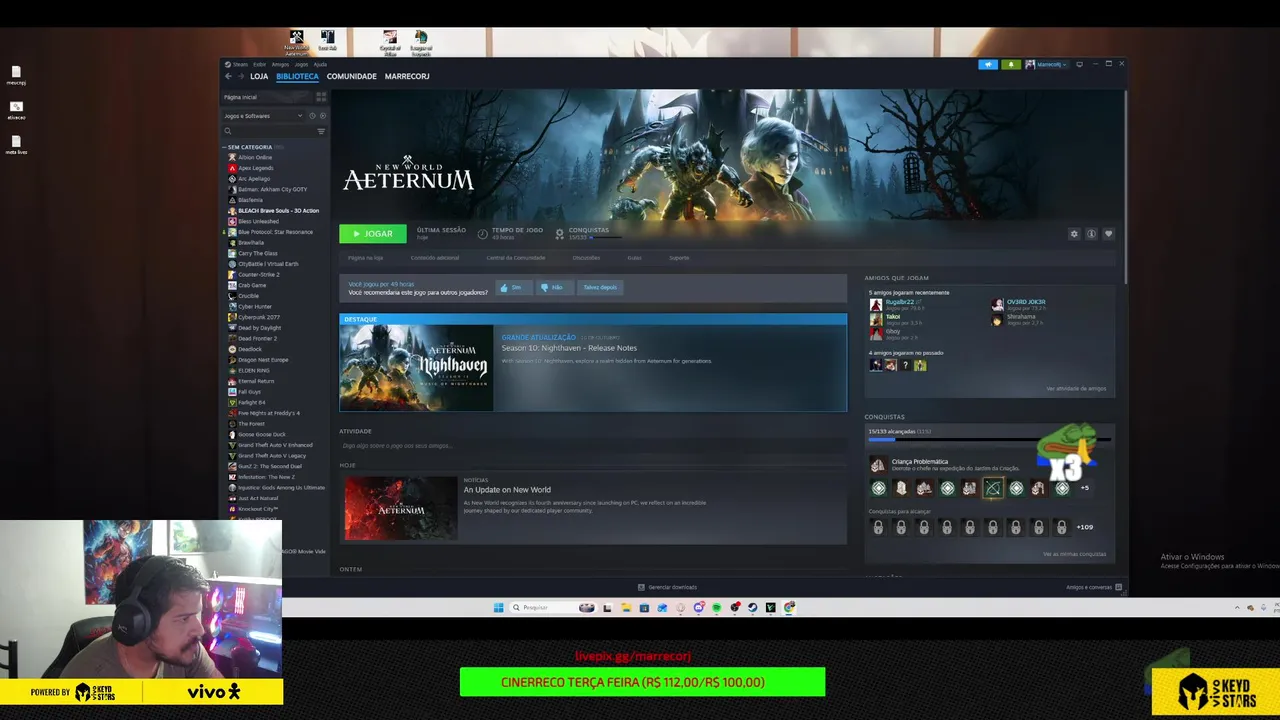Open the MarrecoRJ account dropdown
The width and height of the screenshot is (1280, 720).
1046,64
